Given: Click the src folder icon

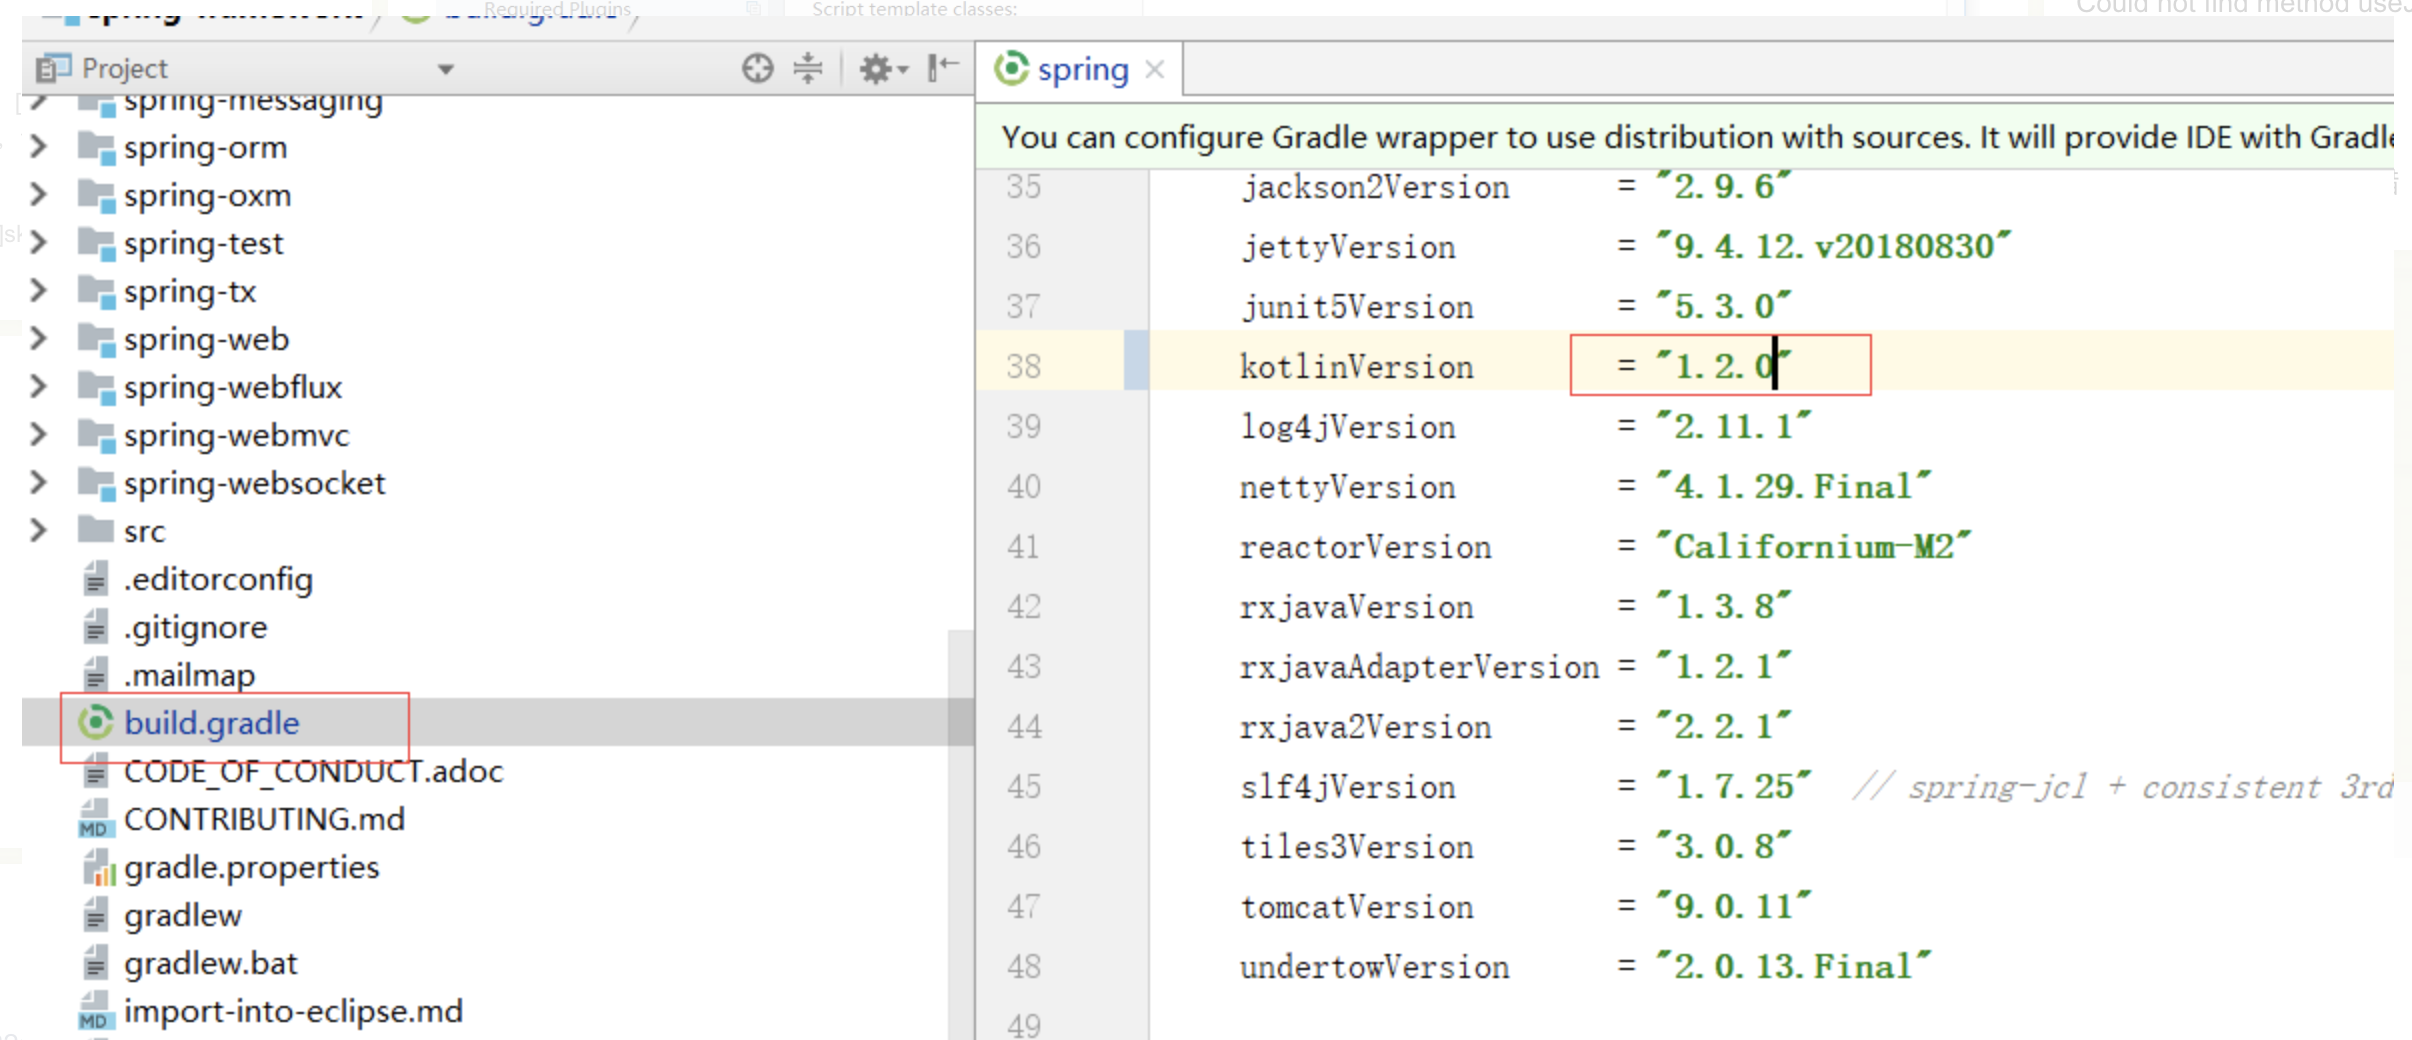Looking at the screenshot, I should [96, 530].
